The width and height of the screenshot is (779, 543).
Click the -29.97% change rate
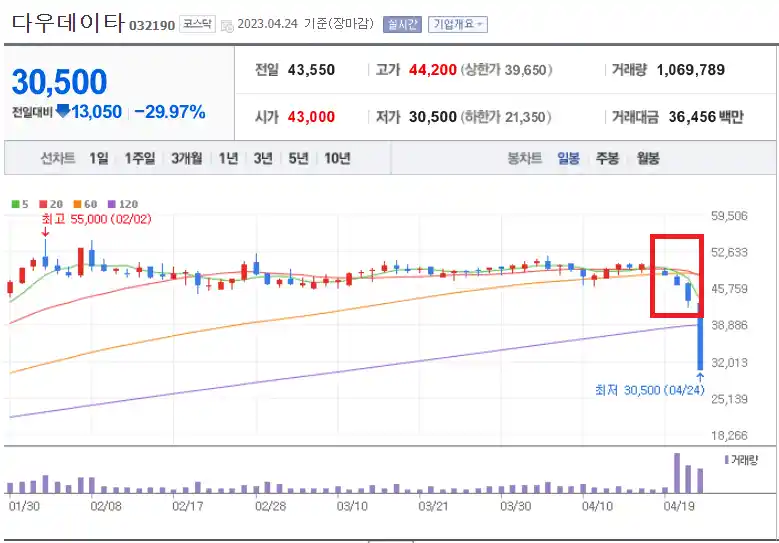170,112
